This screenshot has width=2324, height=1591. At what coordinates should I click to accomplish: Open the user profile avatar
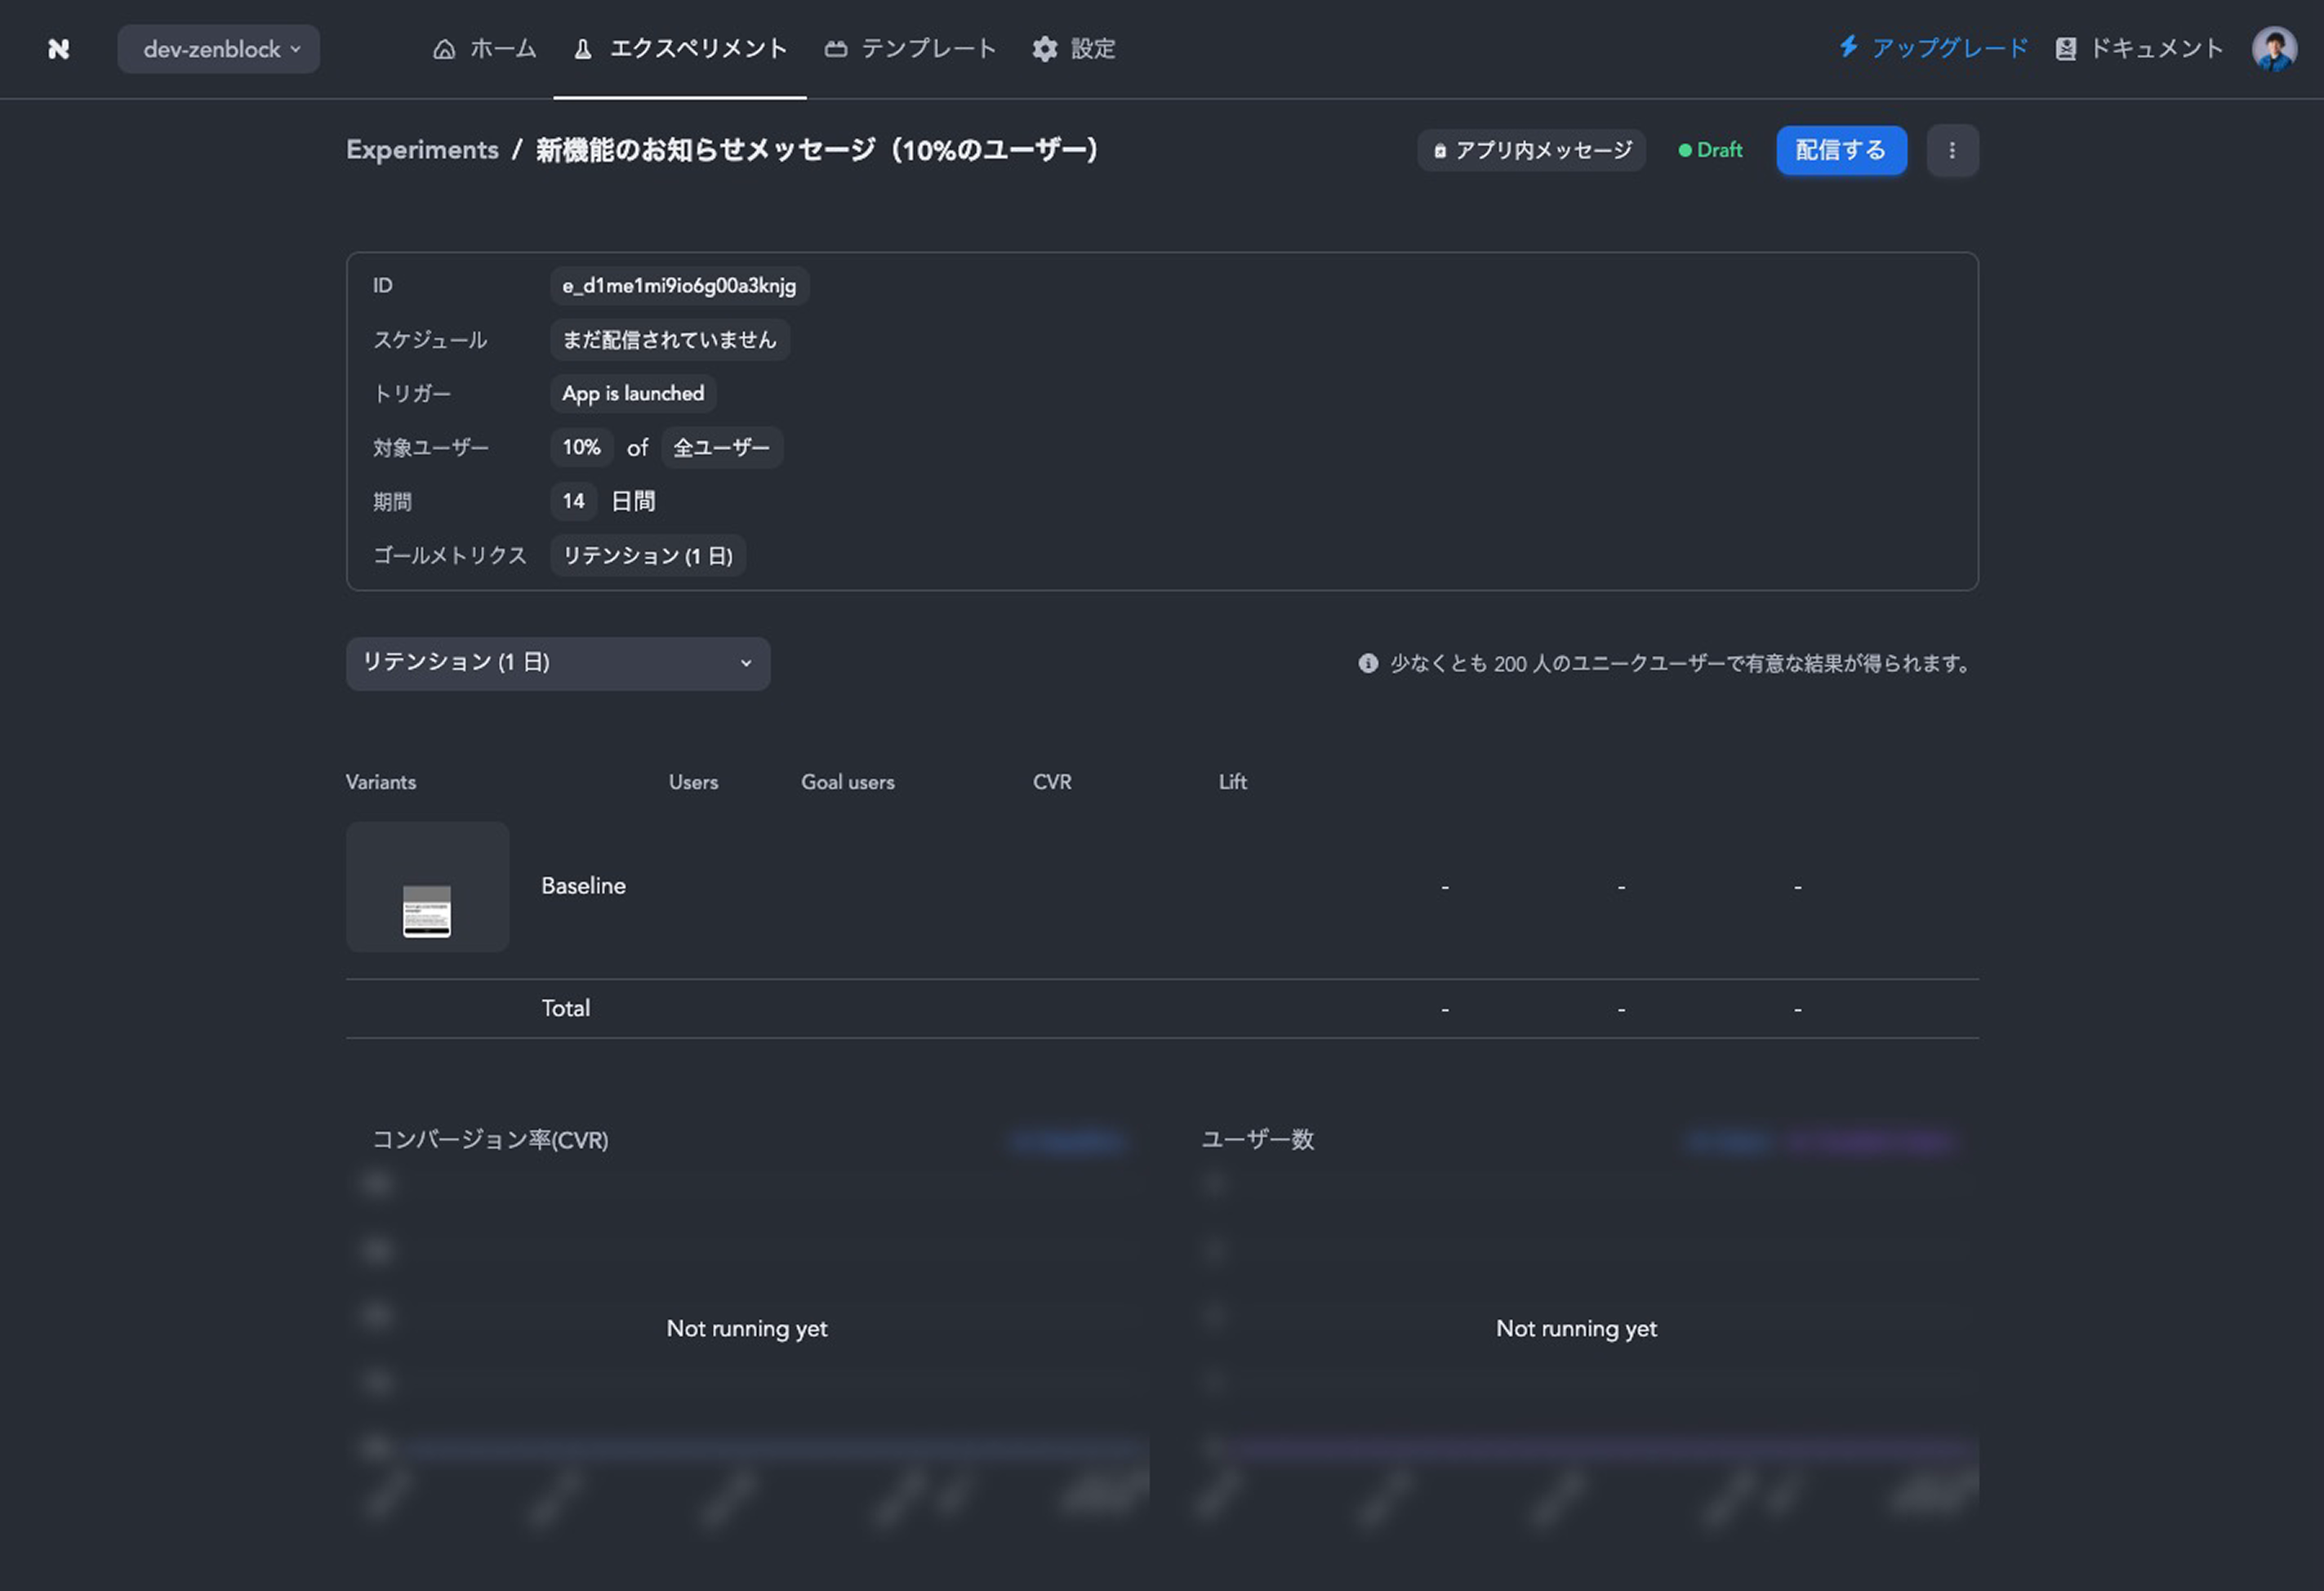coord(2273,49)
